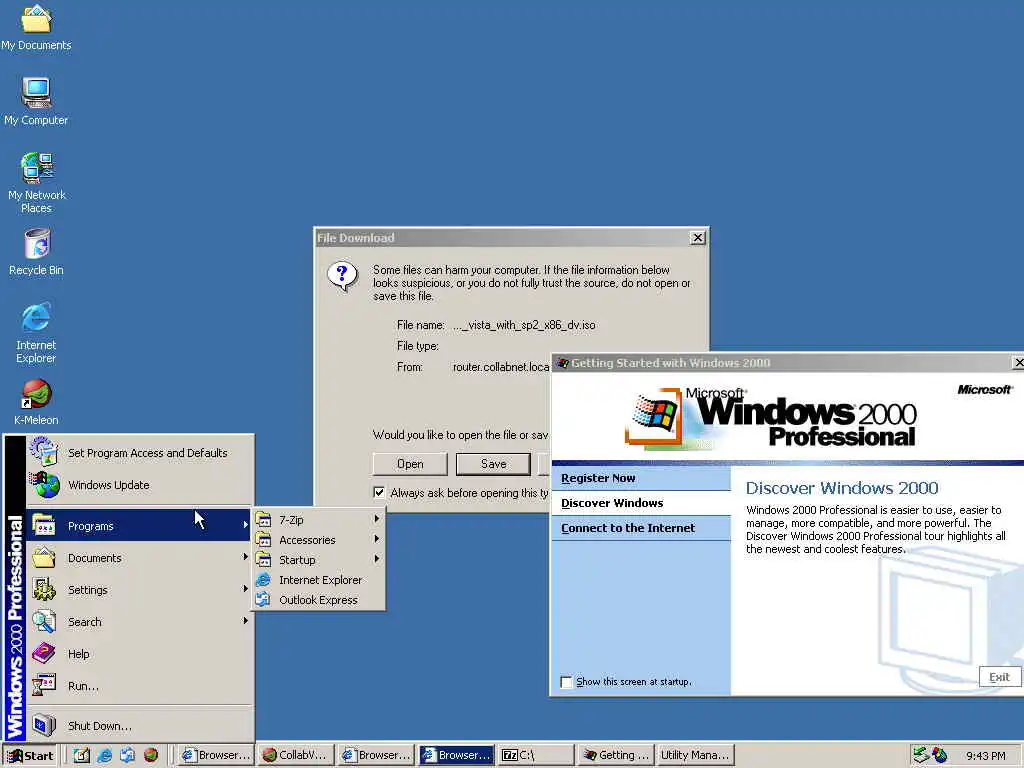Click the Programs folder icon in Start menu
Screen dimensions: 1024x768
click(x=44, y=526)
